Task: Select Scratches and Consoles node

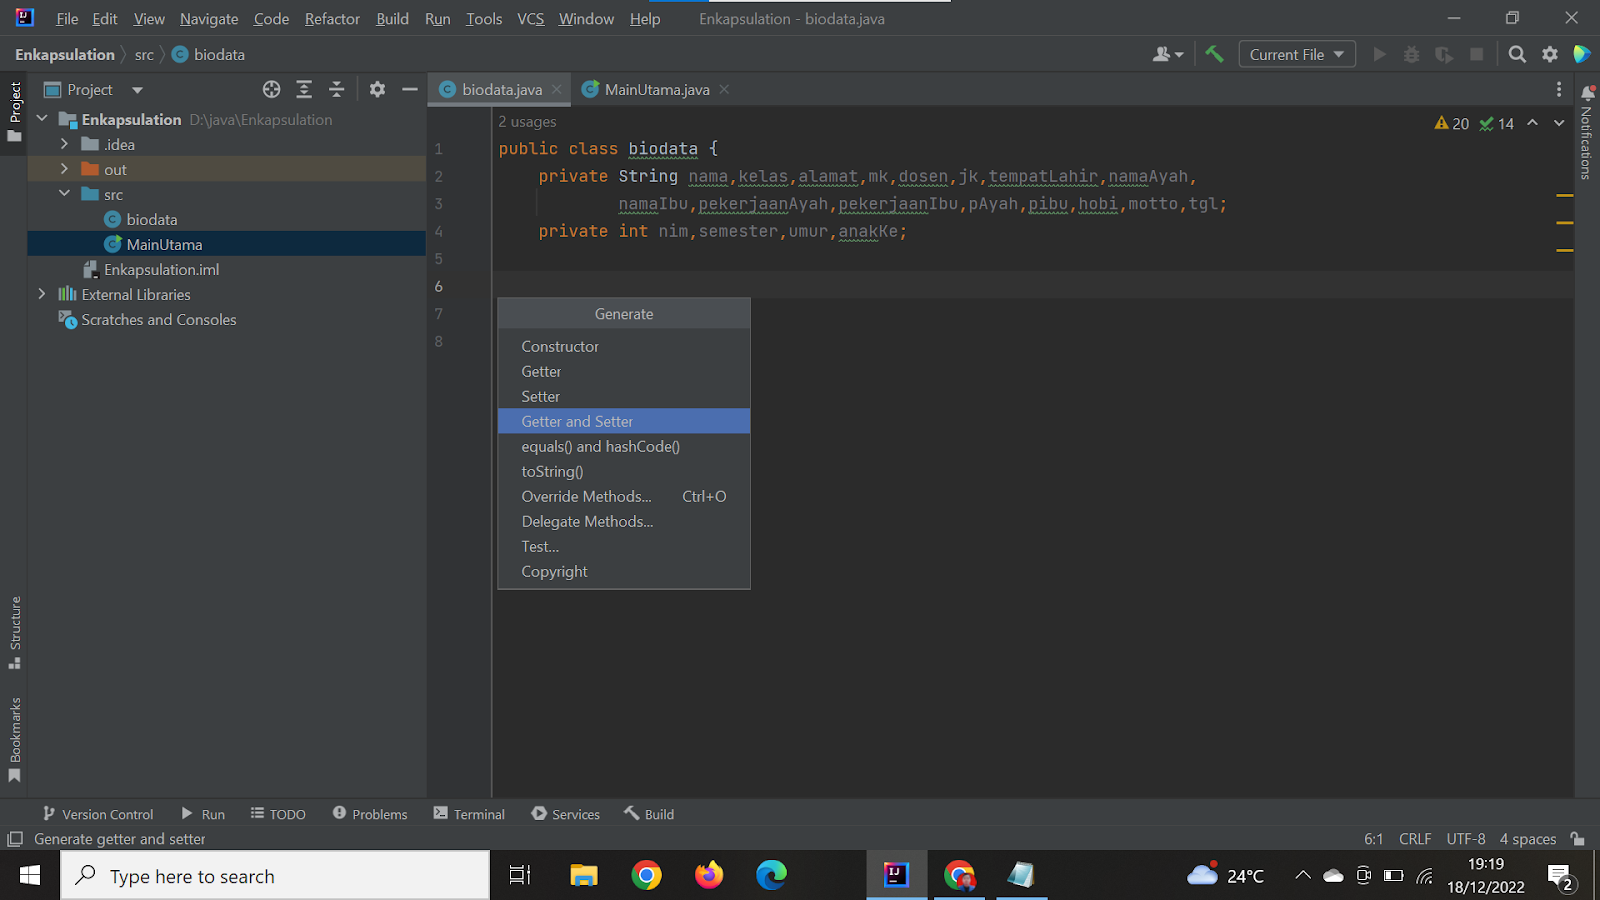Action: tap(159, 319)
